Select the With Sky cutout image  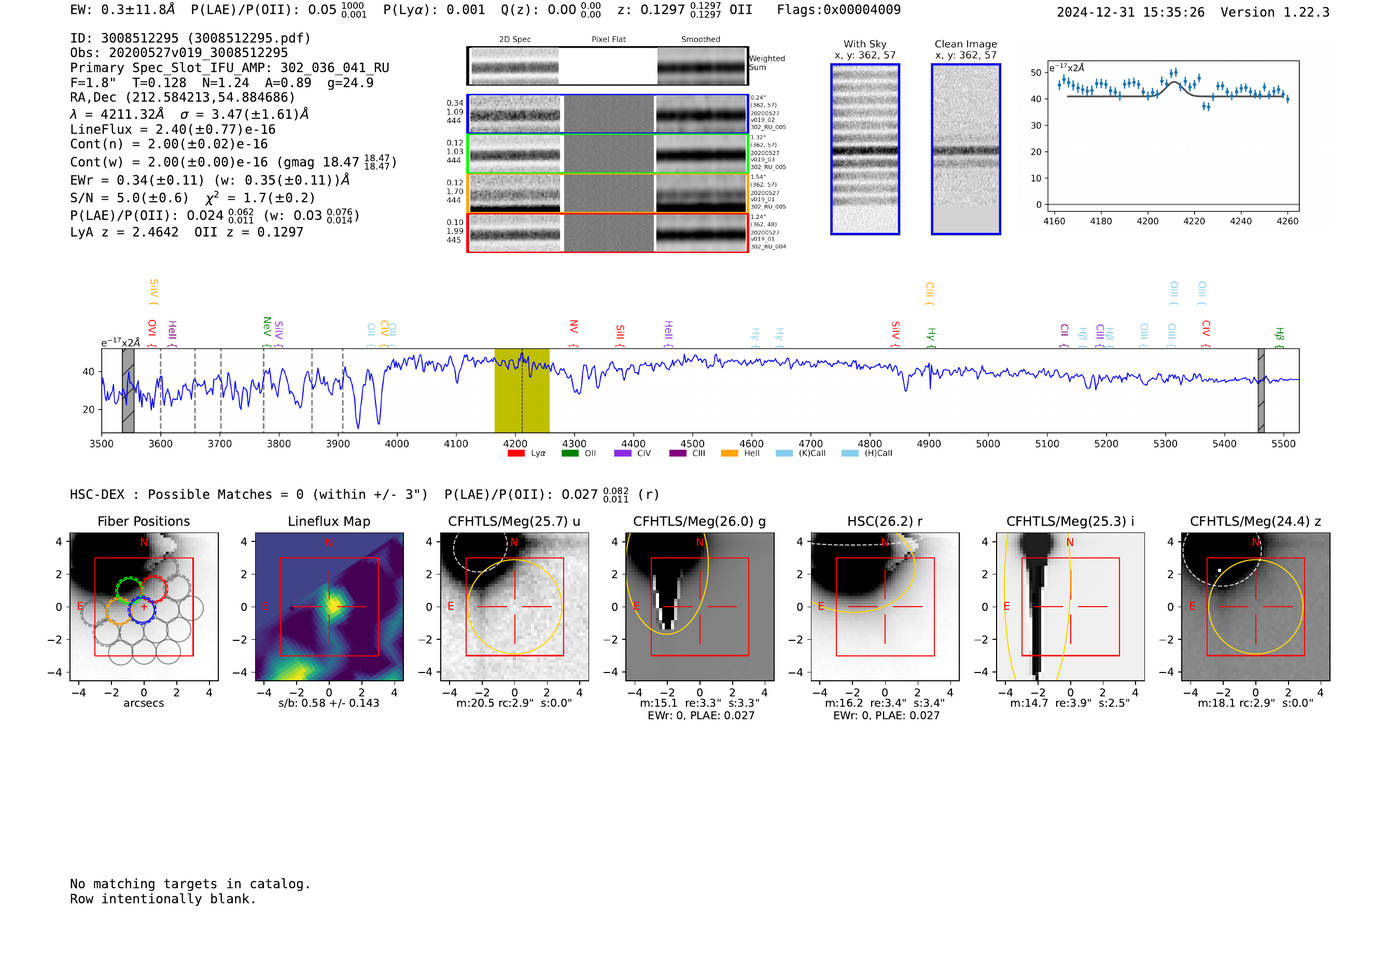865,149
